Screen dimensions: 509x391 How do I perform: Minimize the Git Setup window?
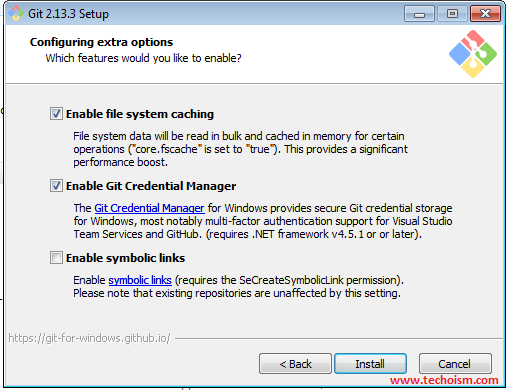(419, 14)
